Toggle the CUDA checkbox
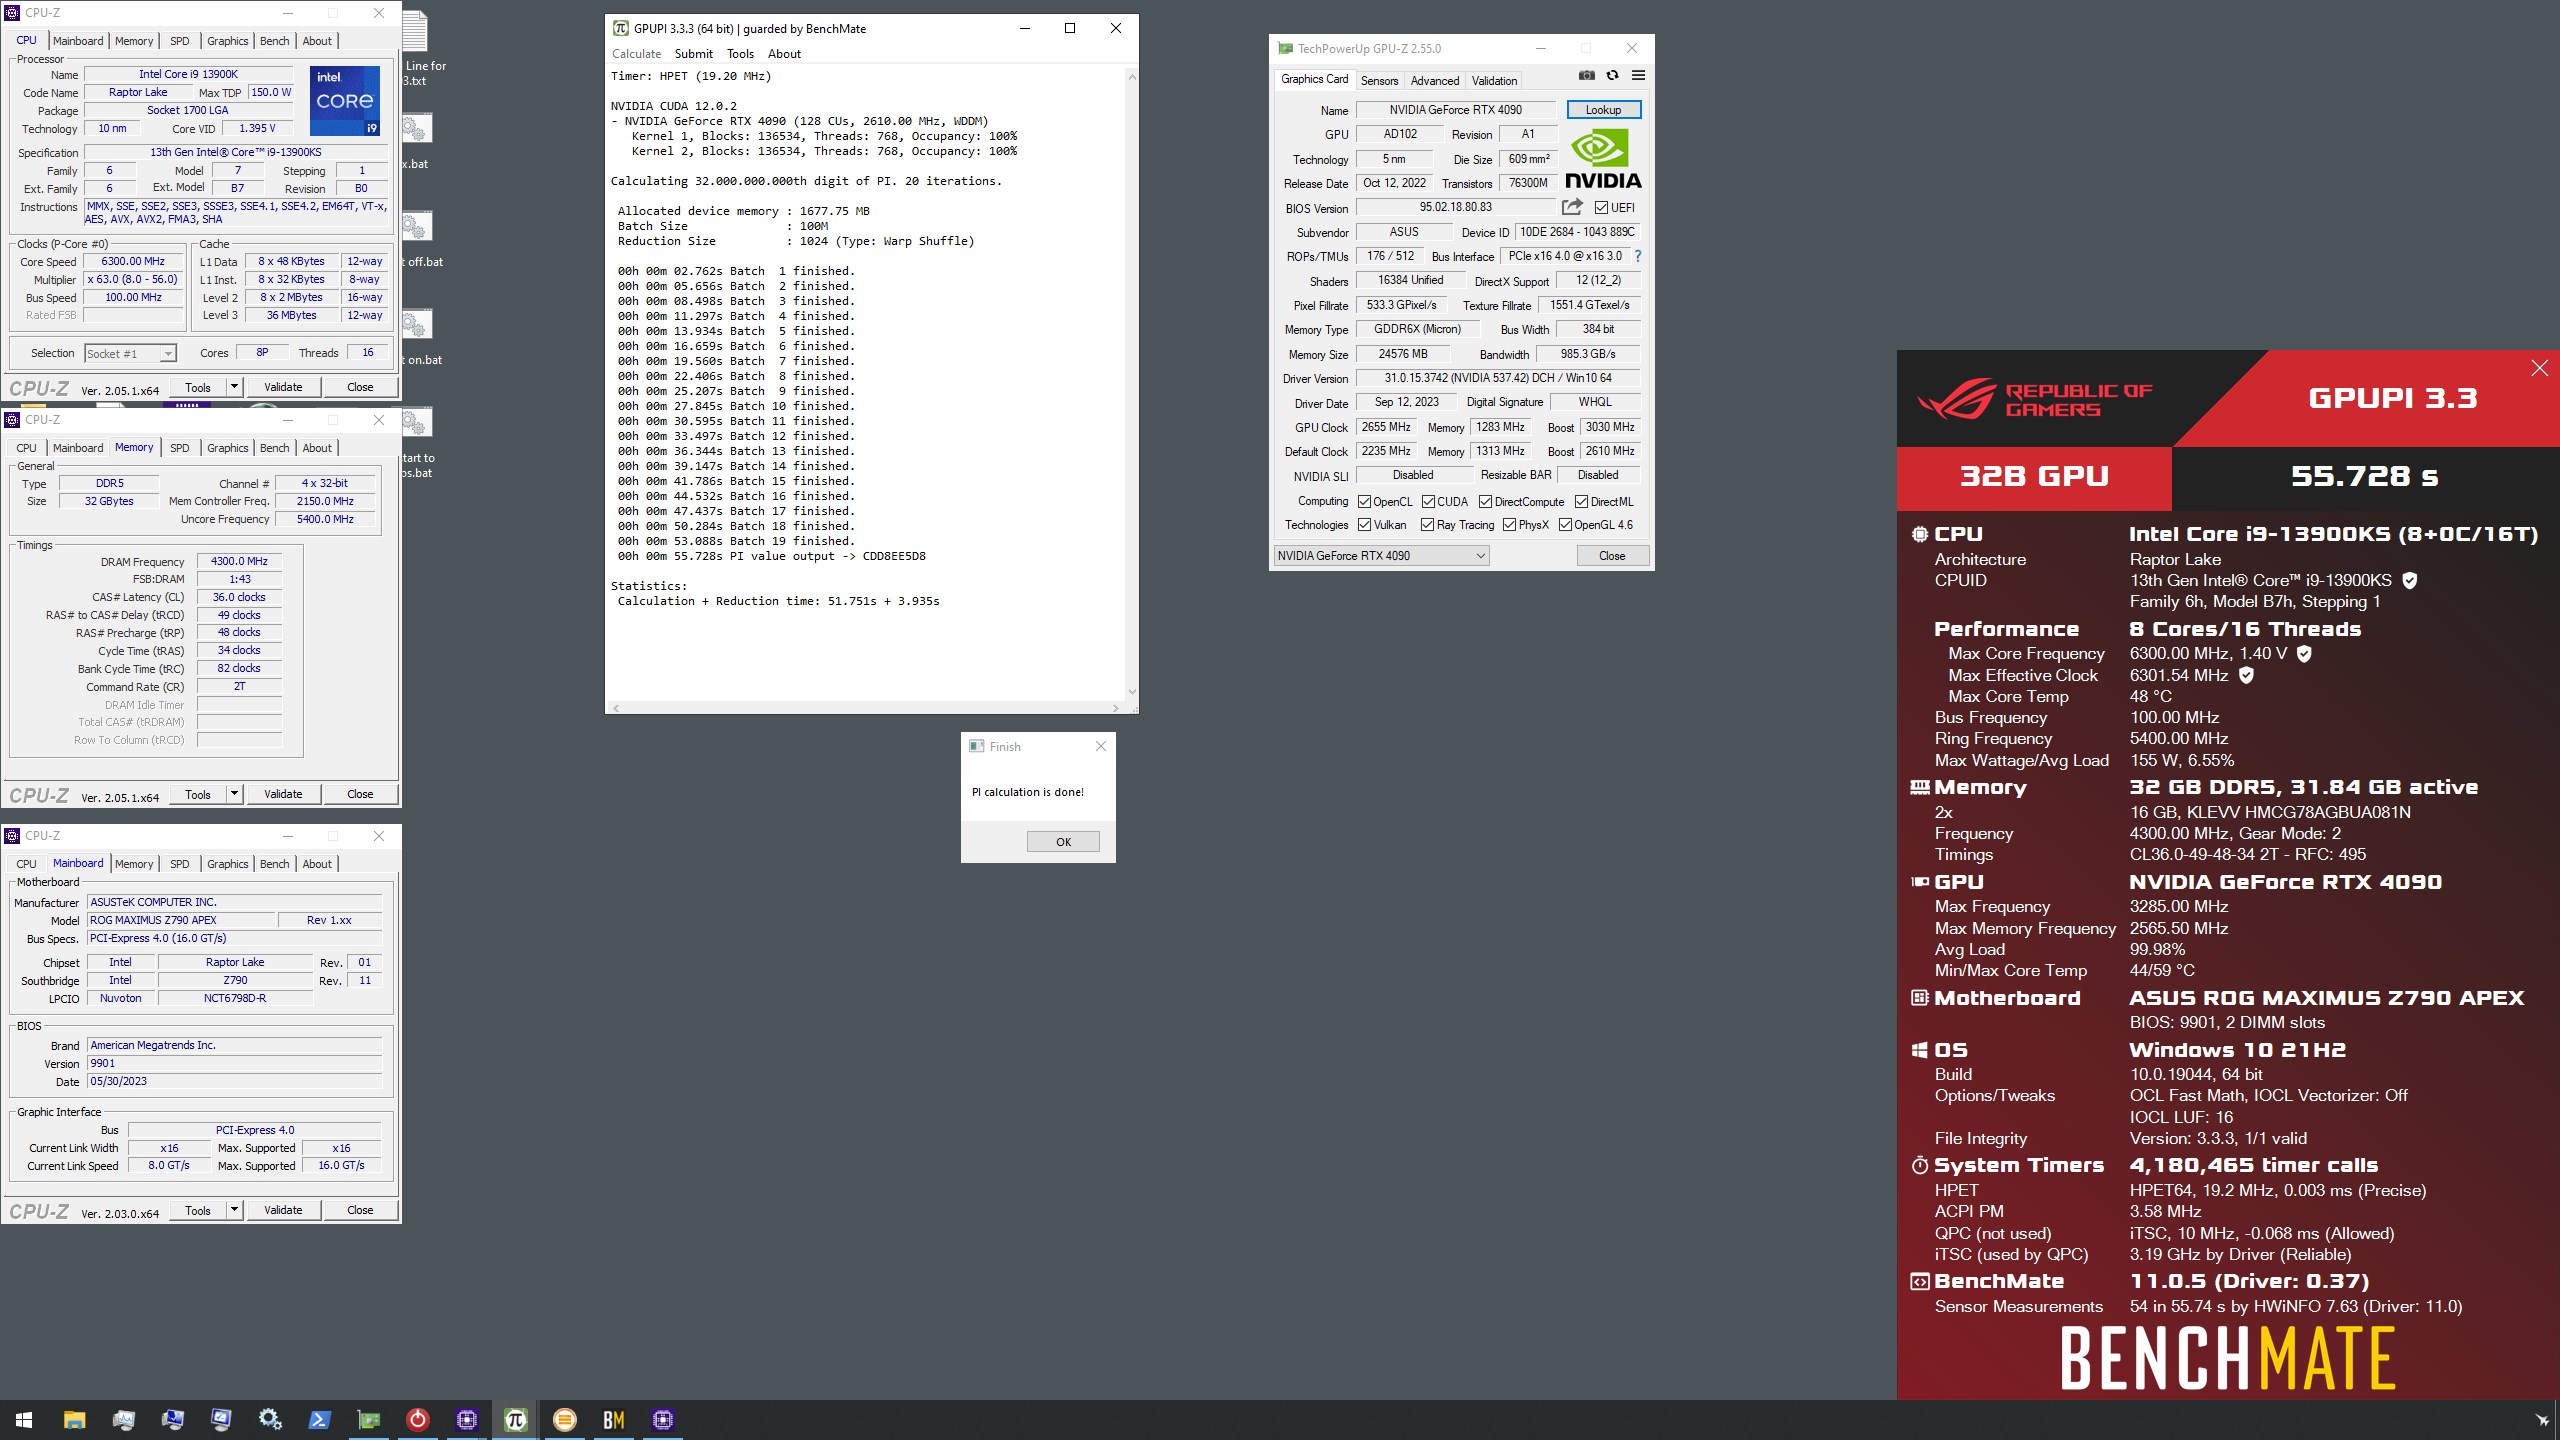This screenshot has width=2560, height=1440. (1428, 502)
